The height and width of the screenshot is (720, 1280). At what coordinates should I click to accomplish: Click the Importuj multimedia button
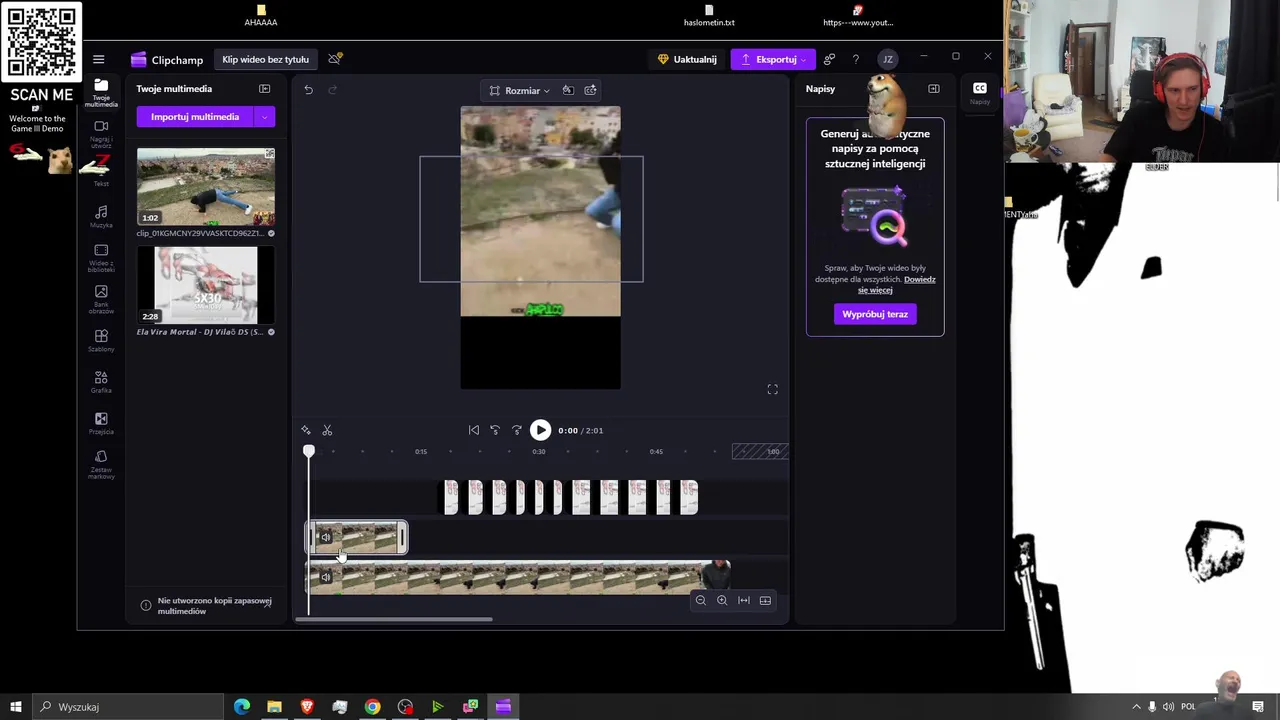[x=195, y=117]
